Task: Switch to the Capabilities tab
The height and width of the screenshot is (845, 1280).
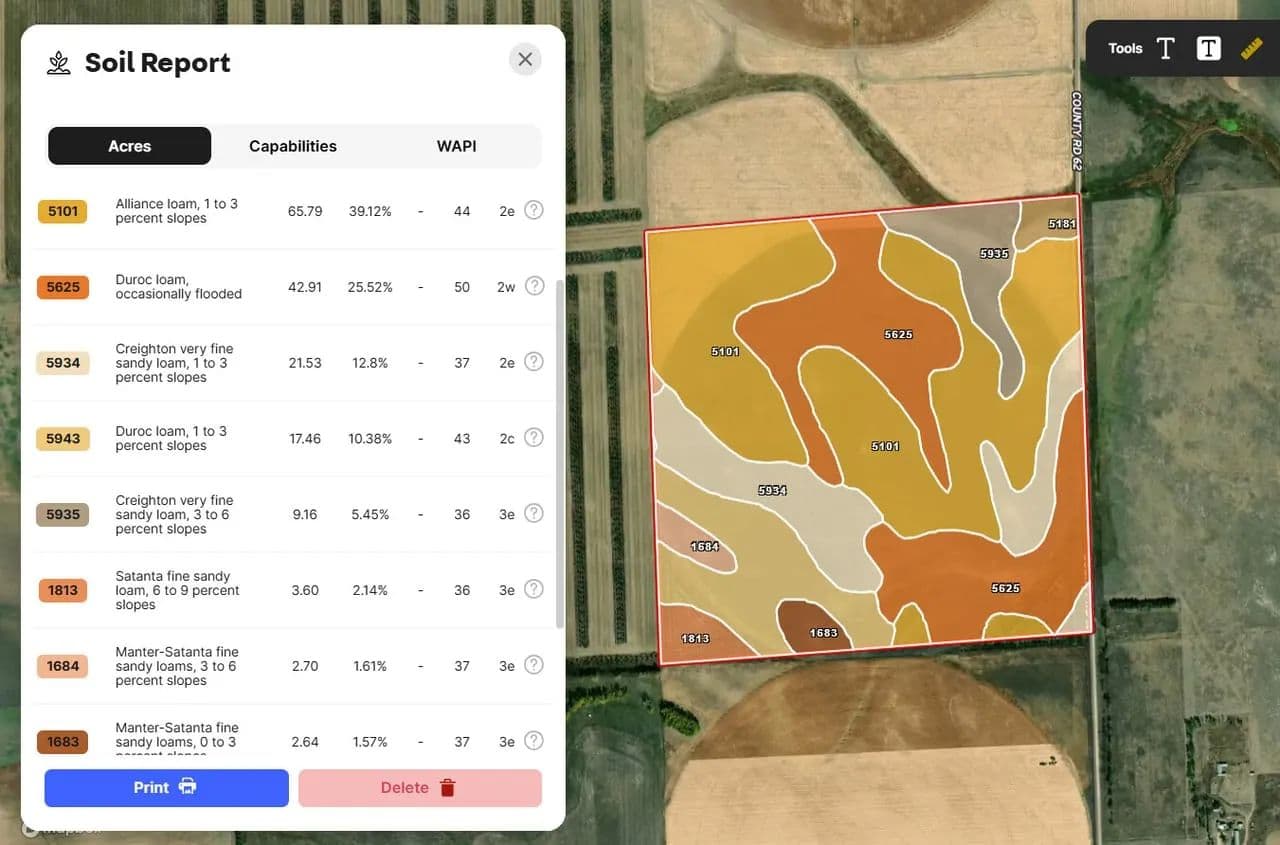Action: pyautogui.click(x=293, y=146)
